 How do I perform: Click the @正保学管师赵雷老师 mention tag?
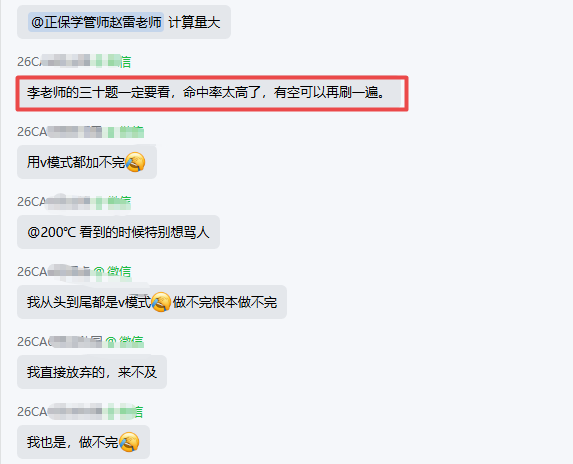tap(96, 22)
